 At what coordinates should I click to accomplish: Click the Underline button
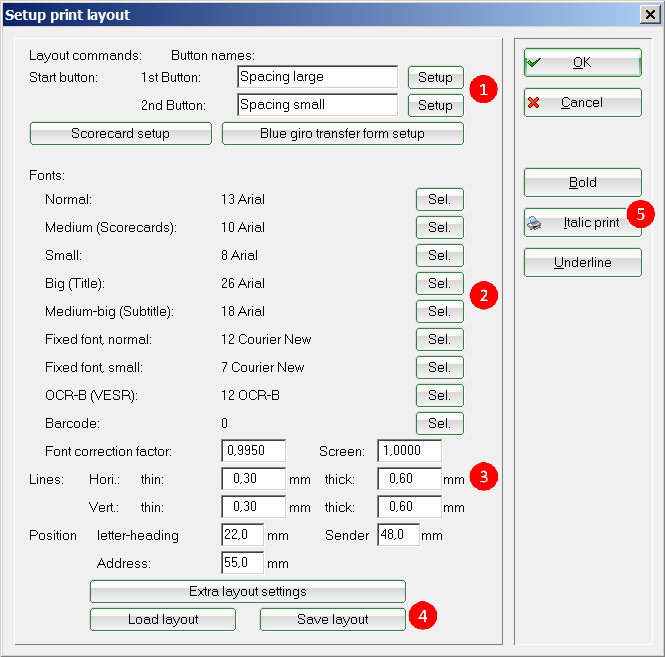point(582,263)
